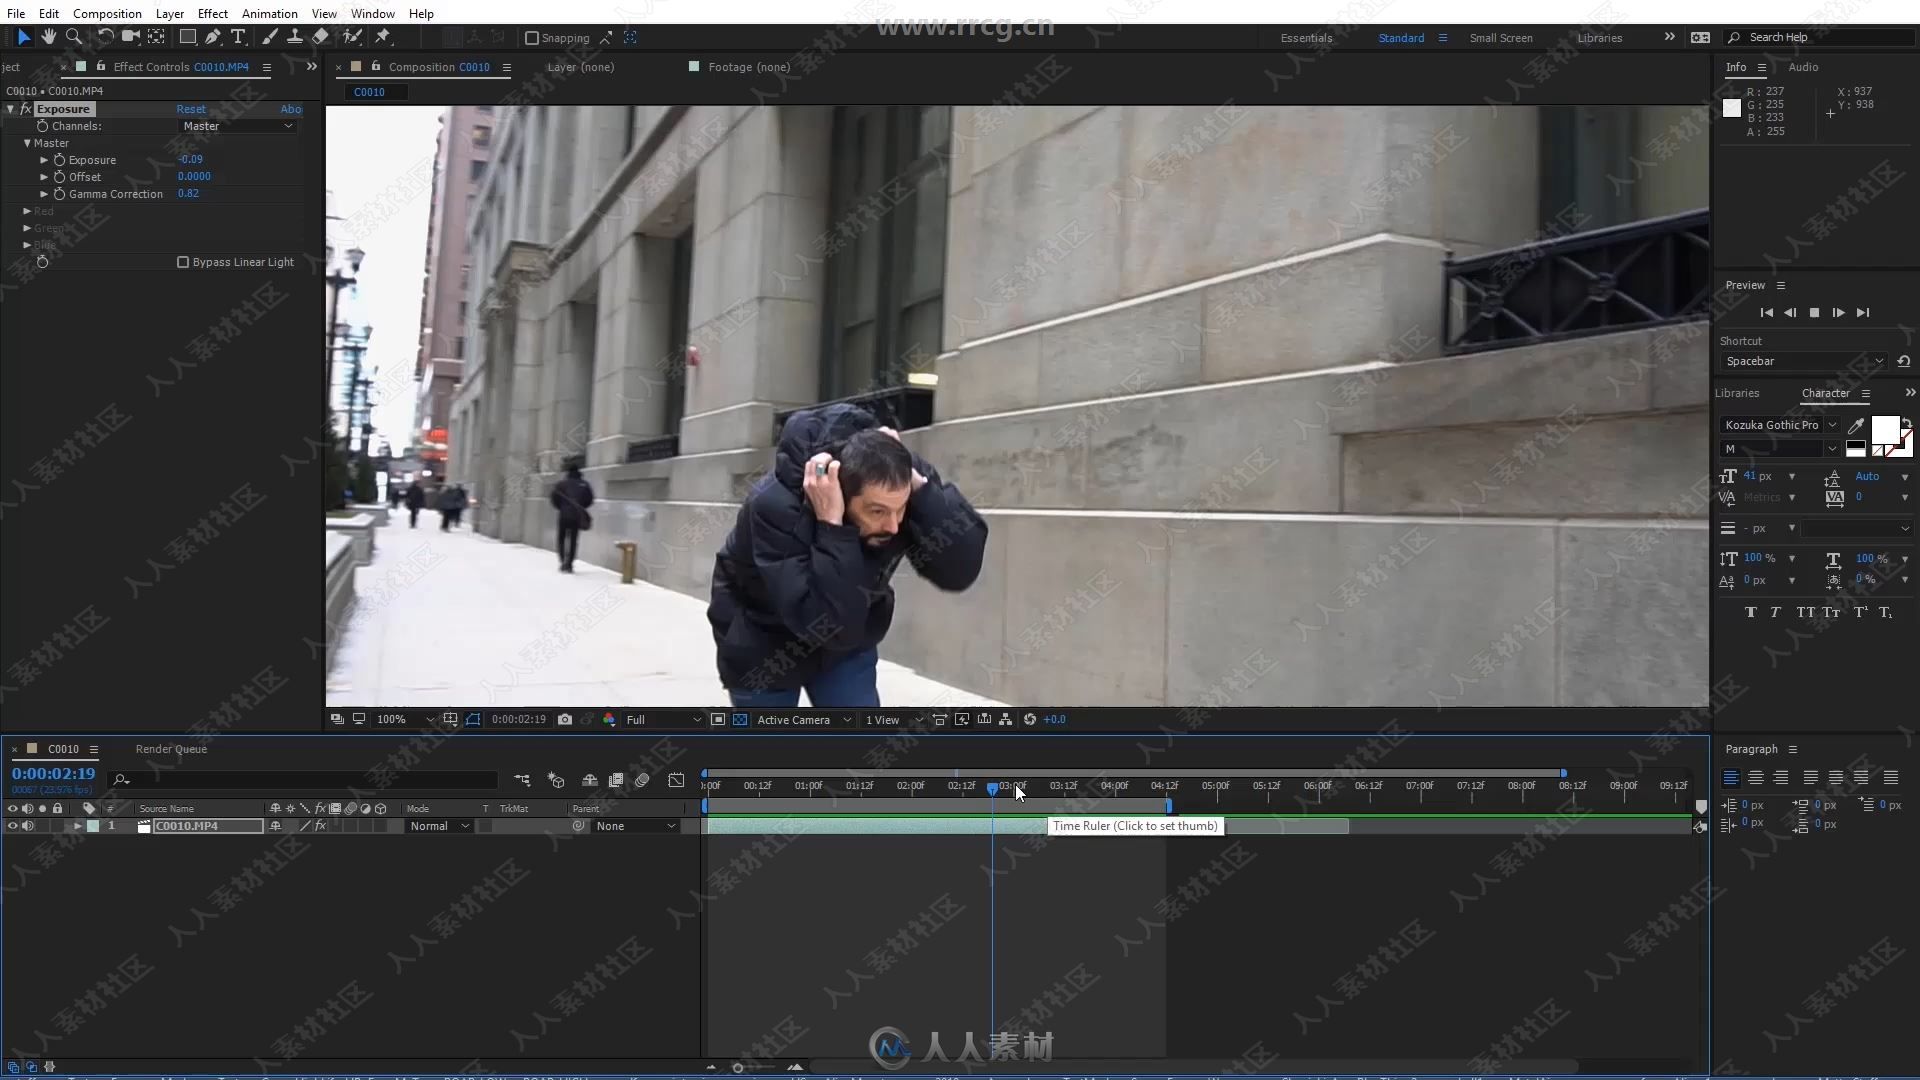The height and width of the screenshot is (1080, 1920).
Task: Select the Rotation tool
Action: point(105,37)
